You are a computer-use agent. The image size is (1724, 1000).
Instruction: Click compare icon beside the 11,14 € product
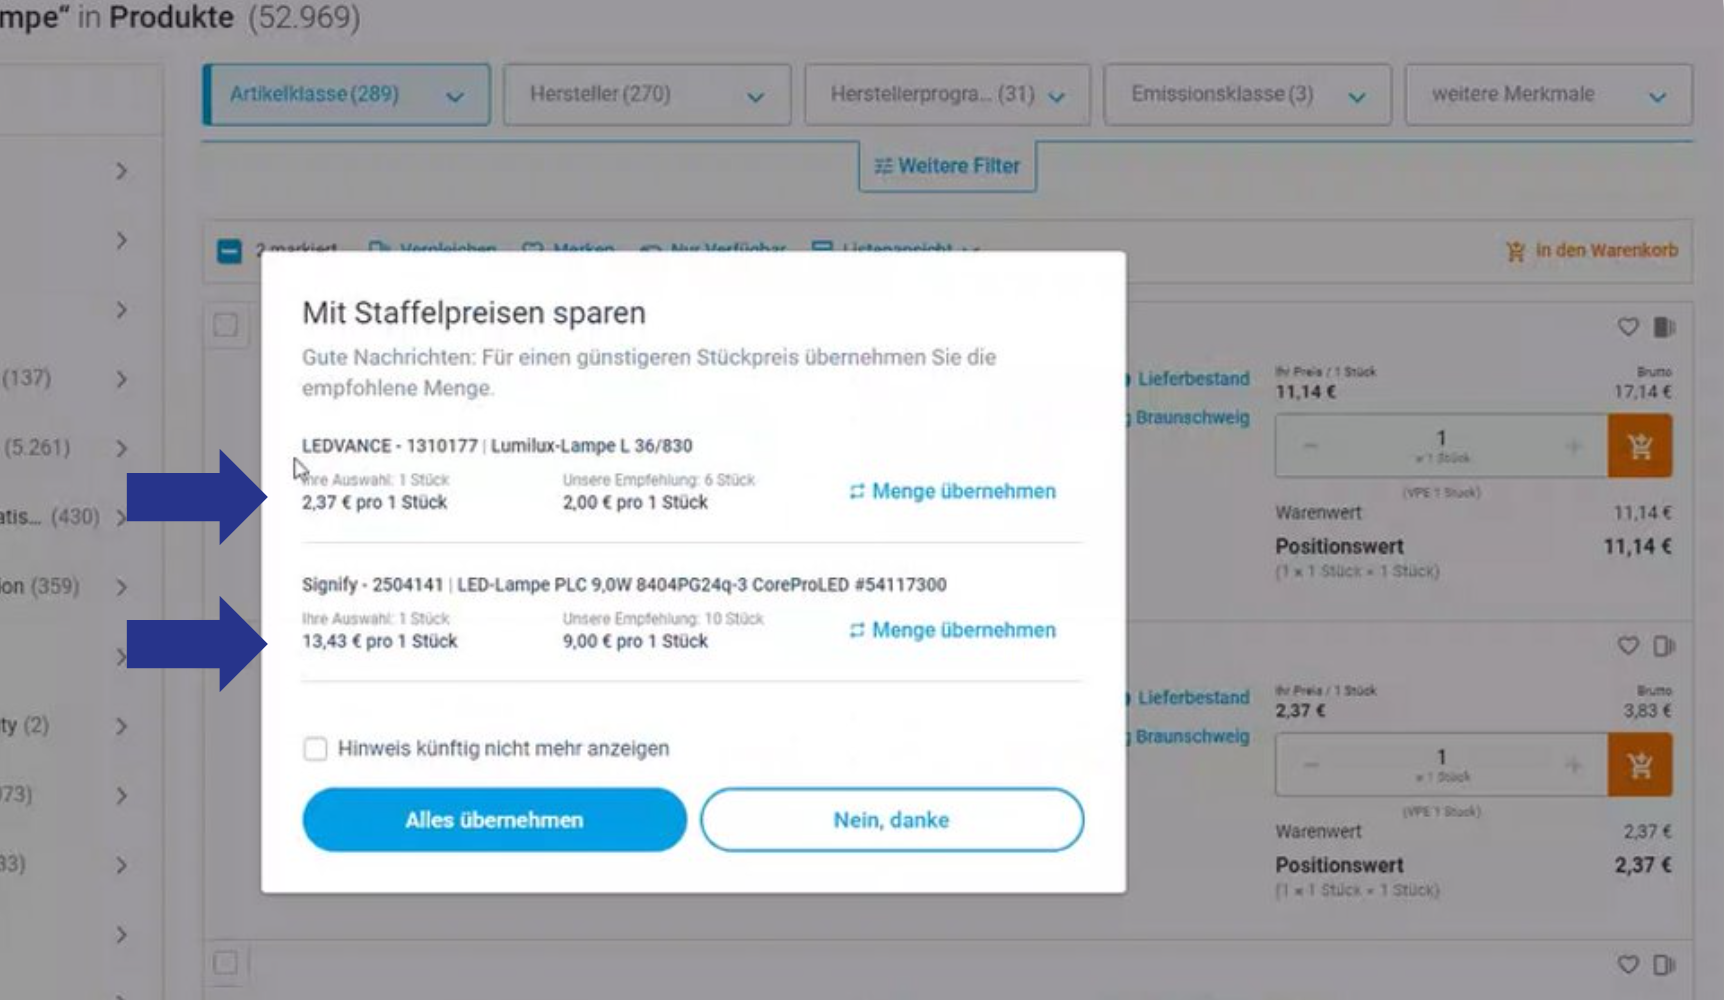(1664, 327)
